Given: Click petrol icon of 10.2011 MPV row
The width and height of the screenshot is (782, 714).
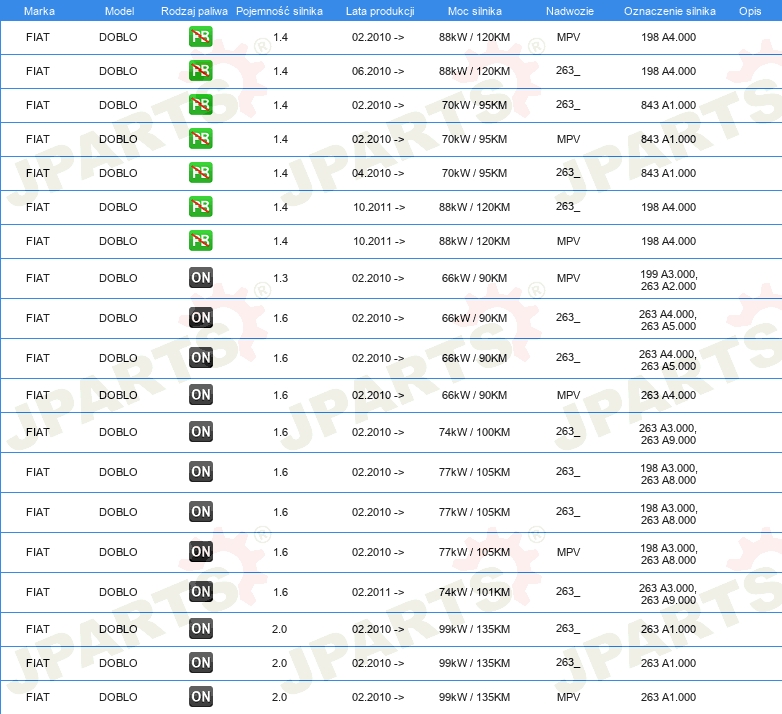Looking at the screenshot, I should pos(200,240).
